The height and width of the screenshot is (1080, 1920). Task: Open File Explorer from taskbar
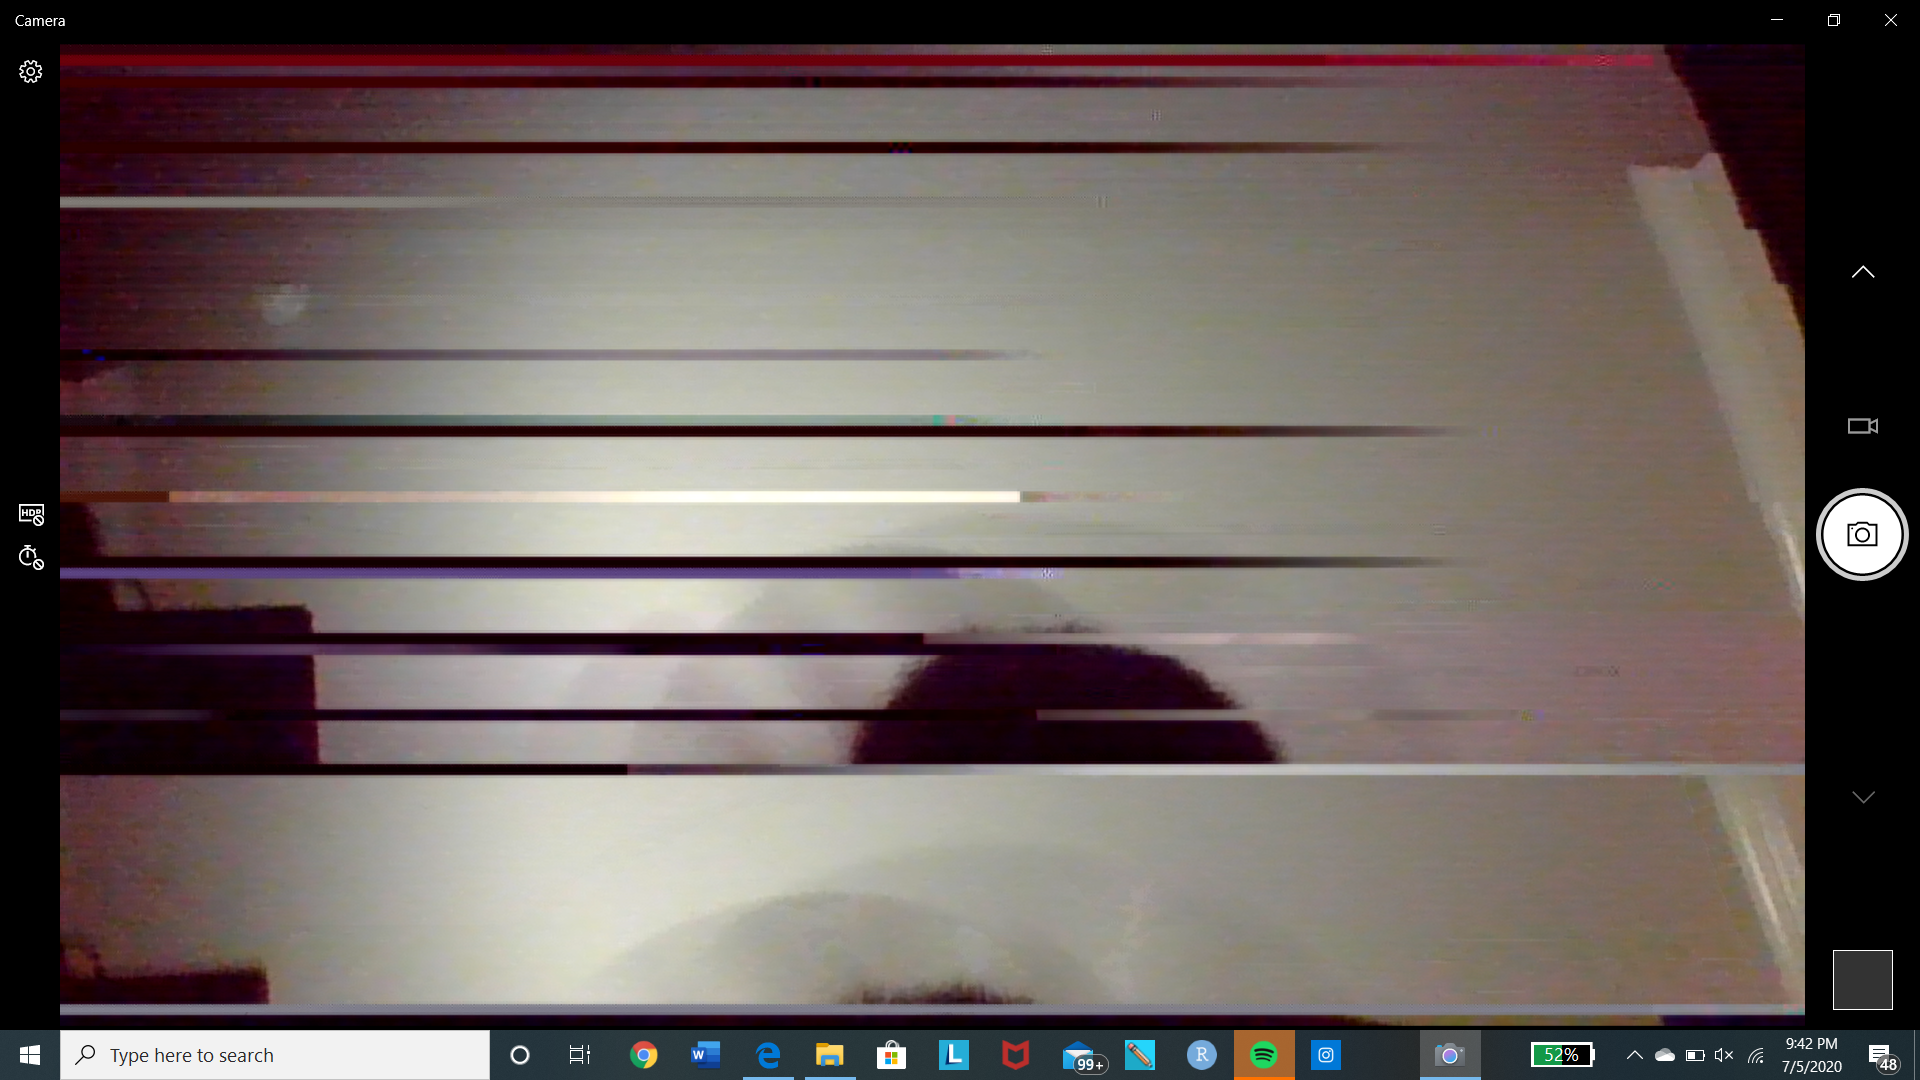[829, 1055]
